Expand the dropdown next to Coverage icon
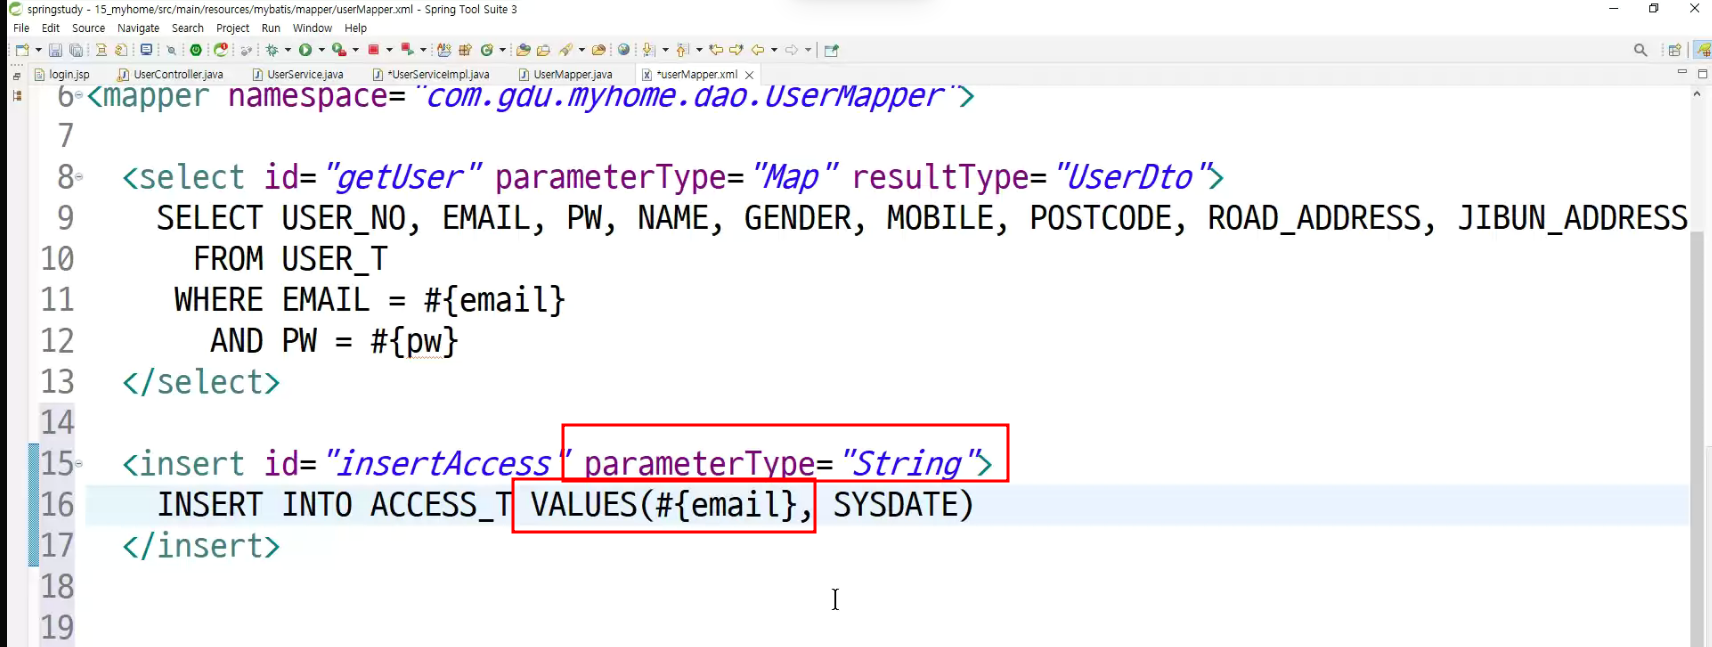 tap(356, 50)
